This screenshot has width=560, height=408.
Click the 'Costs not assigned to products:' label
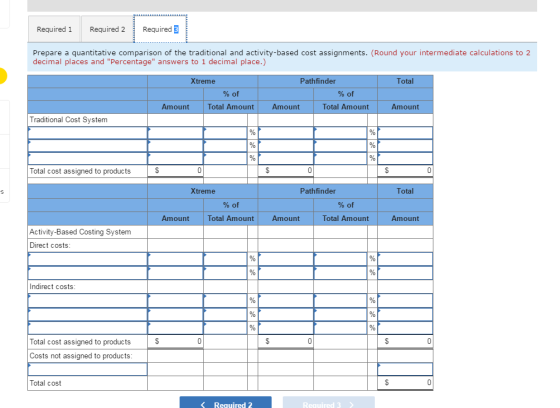(x=81, y=356)
